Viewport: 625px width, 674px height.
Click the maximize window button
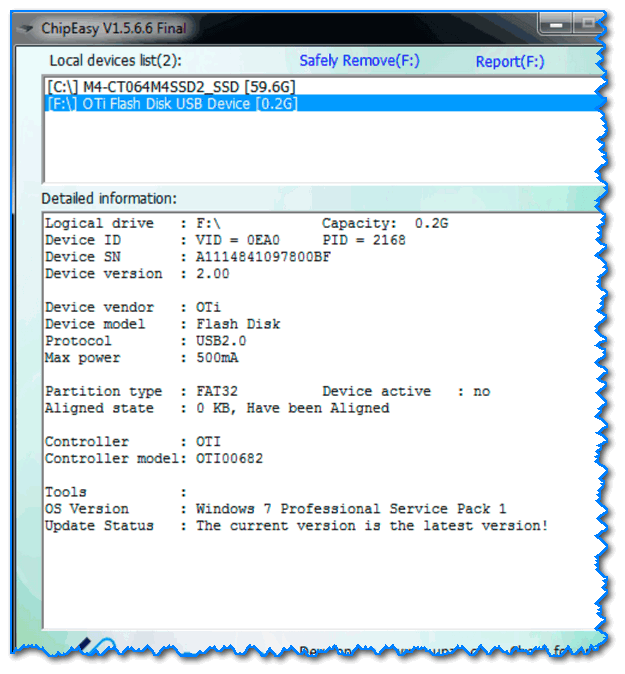588,23
